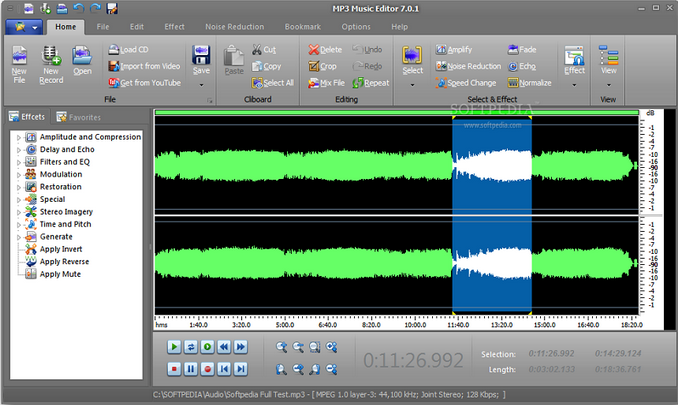The height and width of the screenshot is (405, 678).
Task: Click Select All in the Clipboard group
Action: [271, 83]
